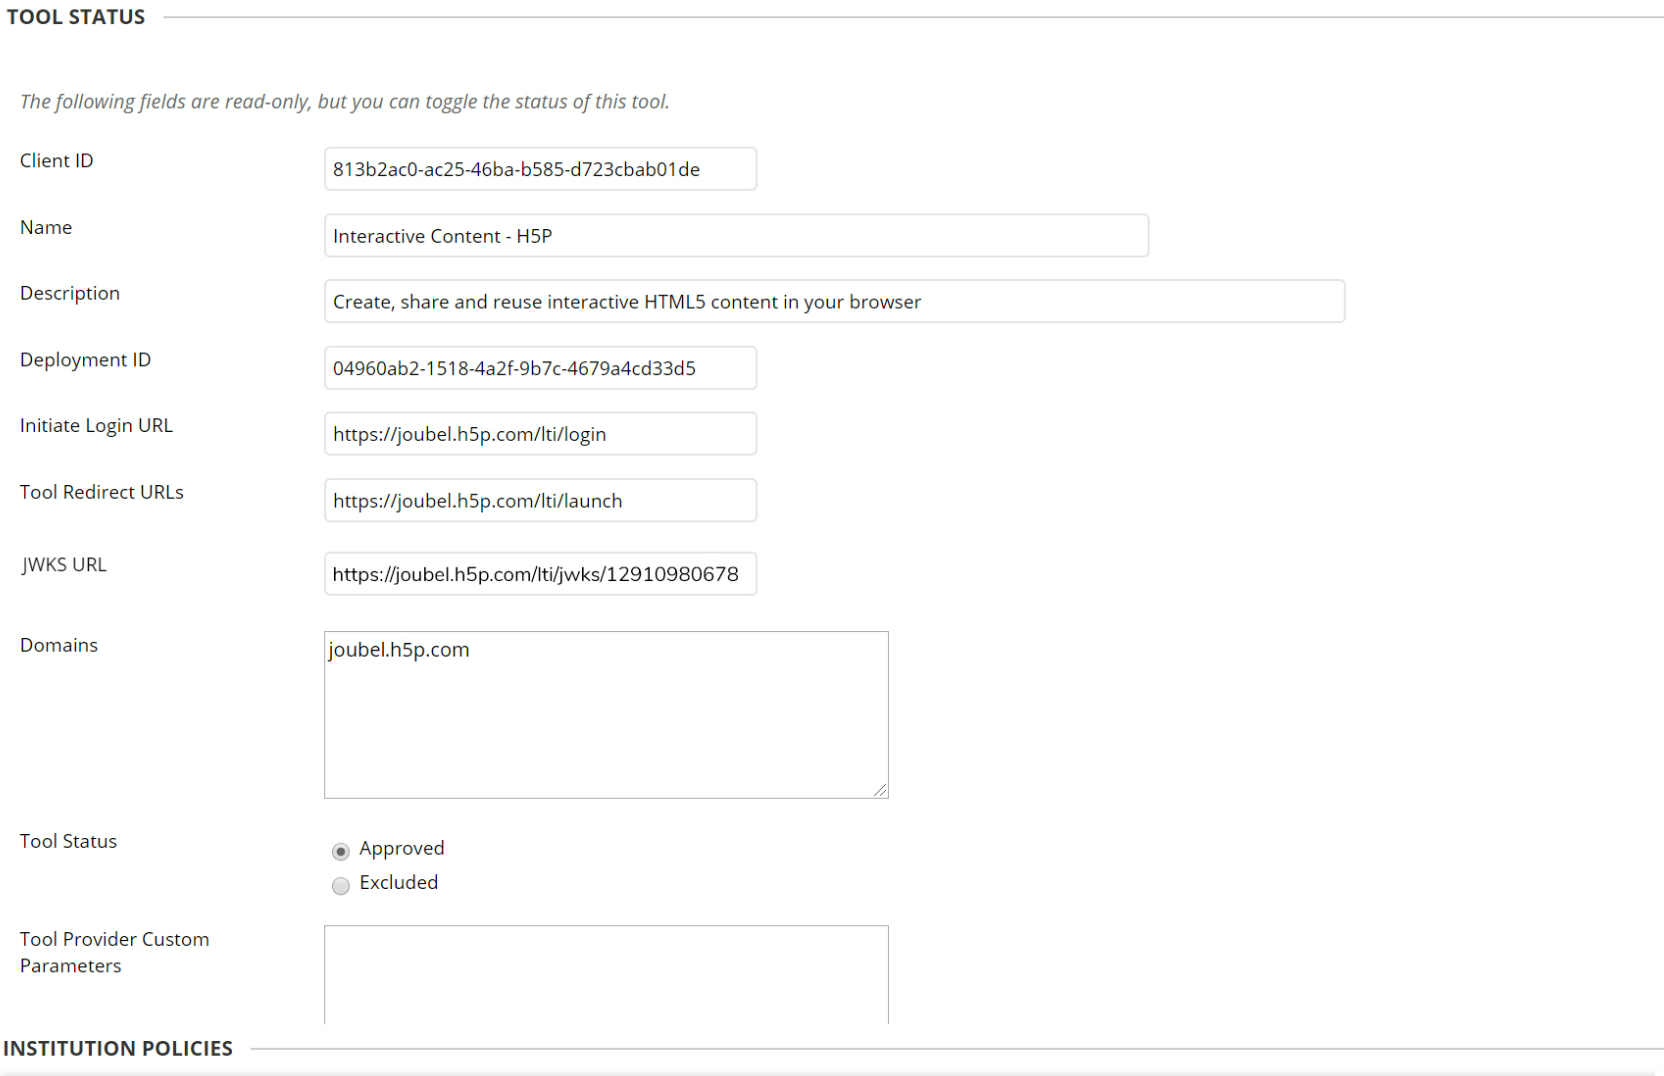Click the TOOL STATUS section header

pyautogui.click(x=75, y=16)
